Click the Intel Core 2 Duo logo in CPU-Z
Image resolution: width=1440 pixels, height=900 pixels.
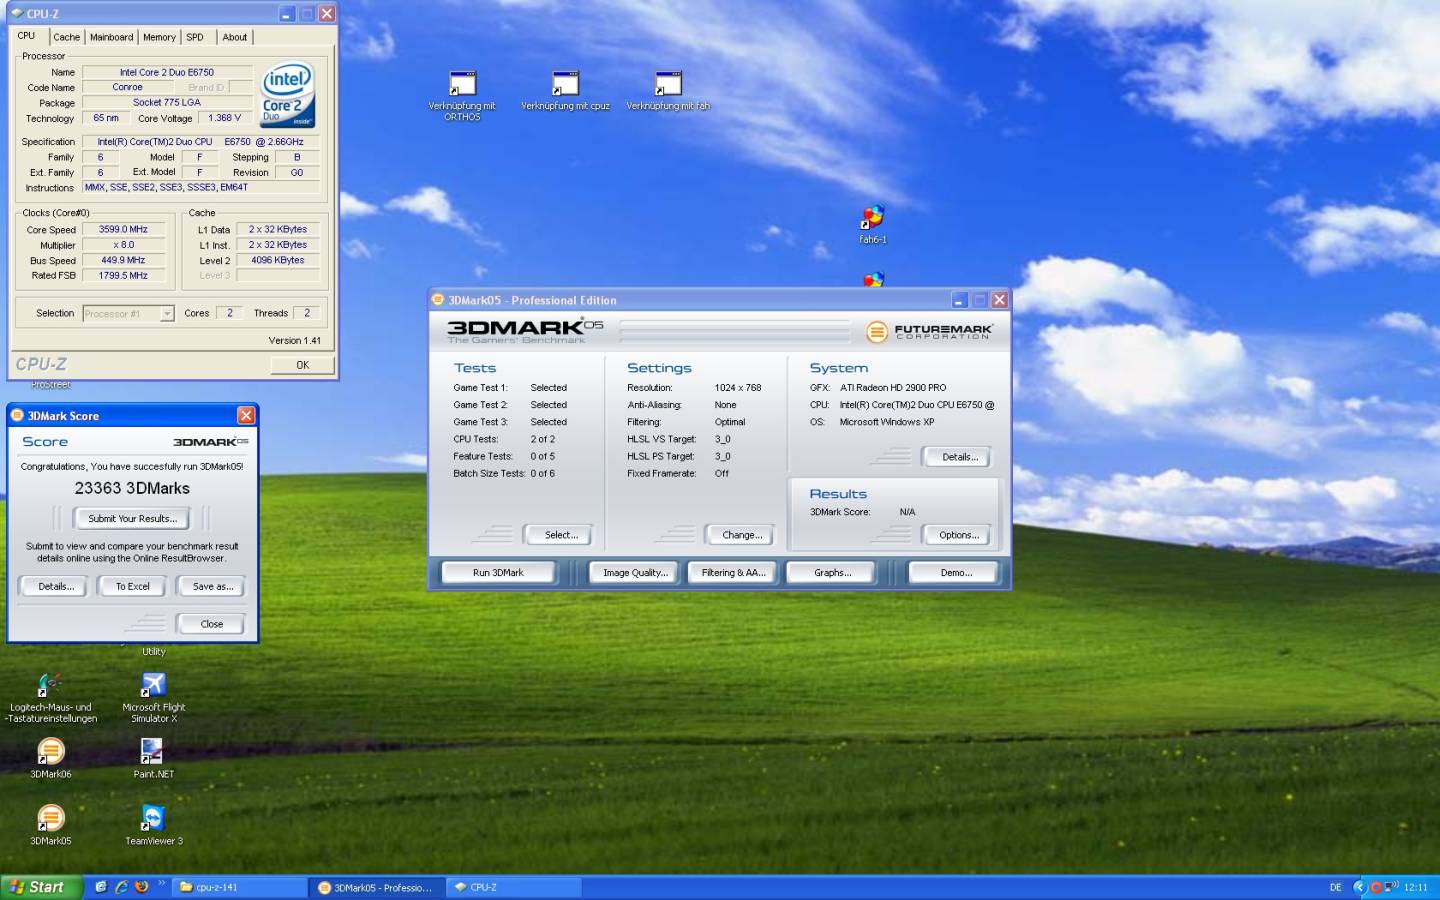click(x=288, y=94)
